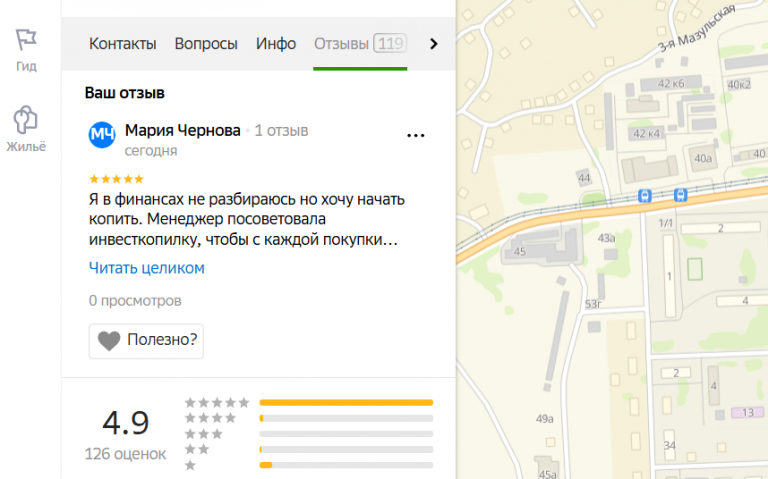This screenshot has width=768, height=479.
Task: Click the 1 отзыв count beside the author
Action: click(x=281, y=131)
